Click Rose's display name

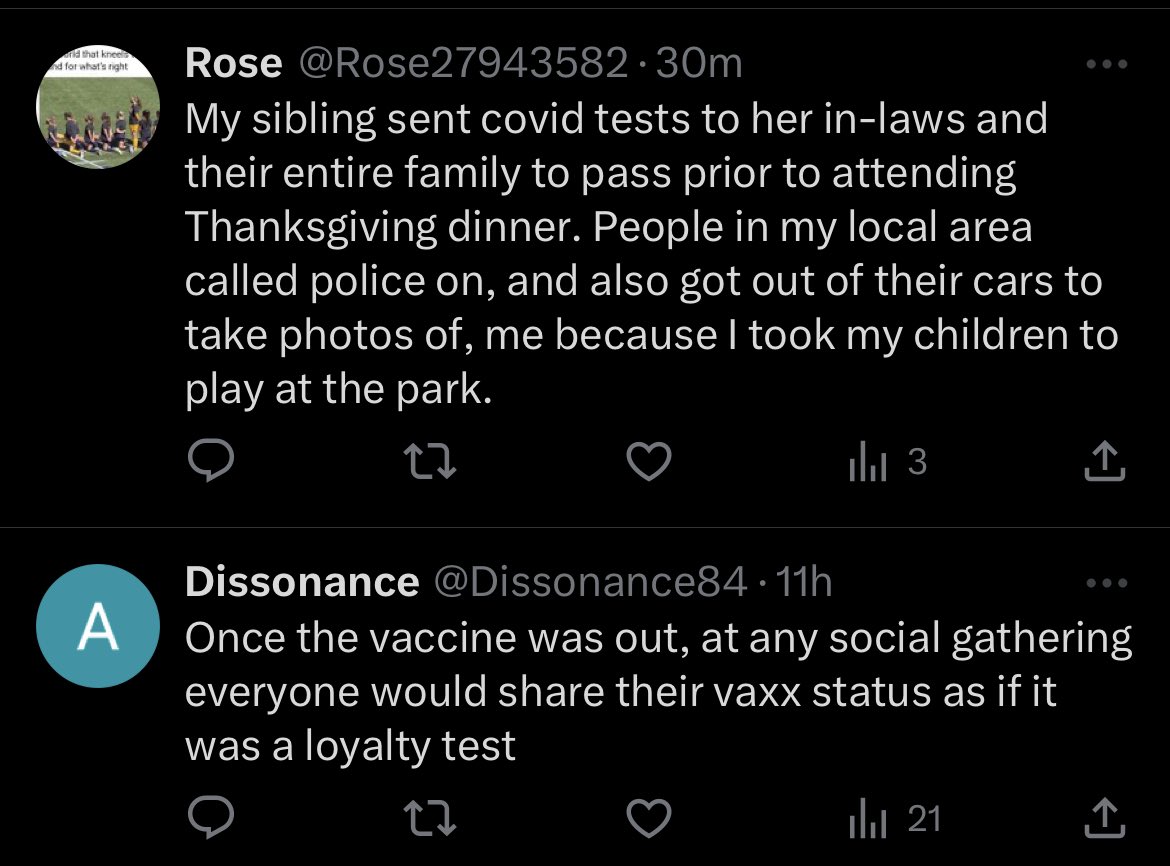point(232,65)
